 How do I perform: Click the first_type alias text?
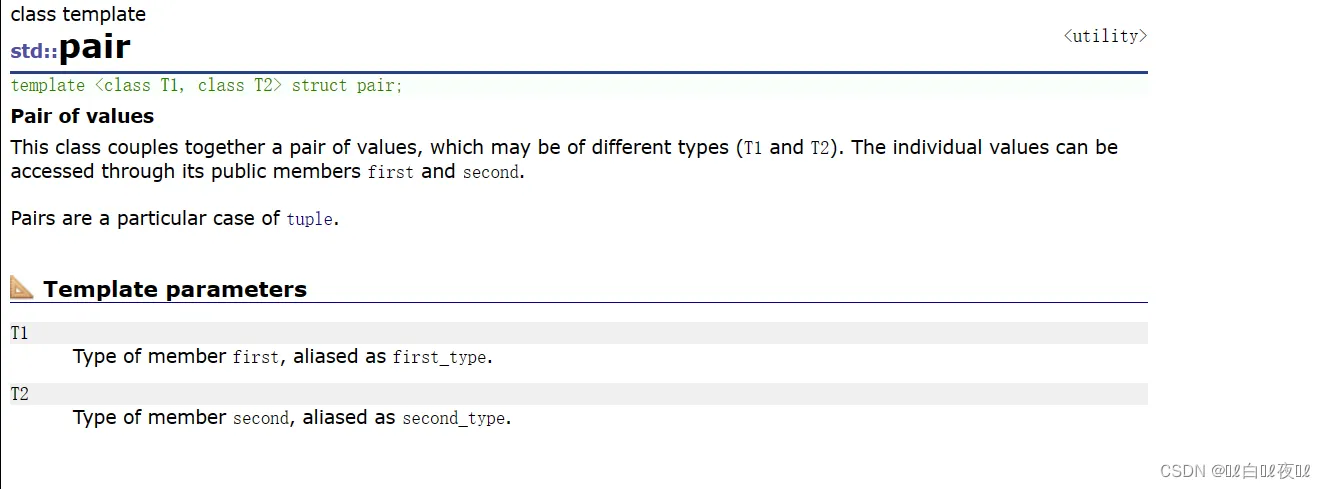(440, 357)
